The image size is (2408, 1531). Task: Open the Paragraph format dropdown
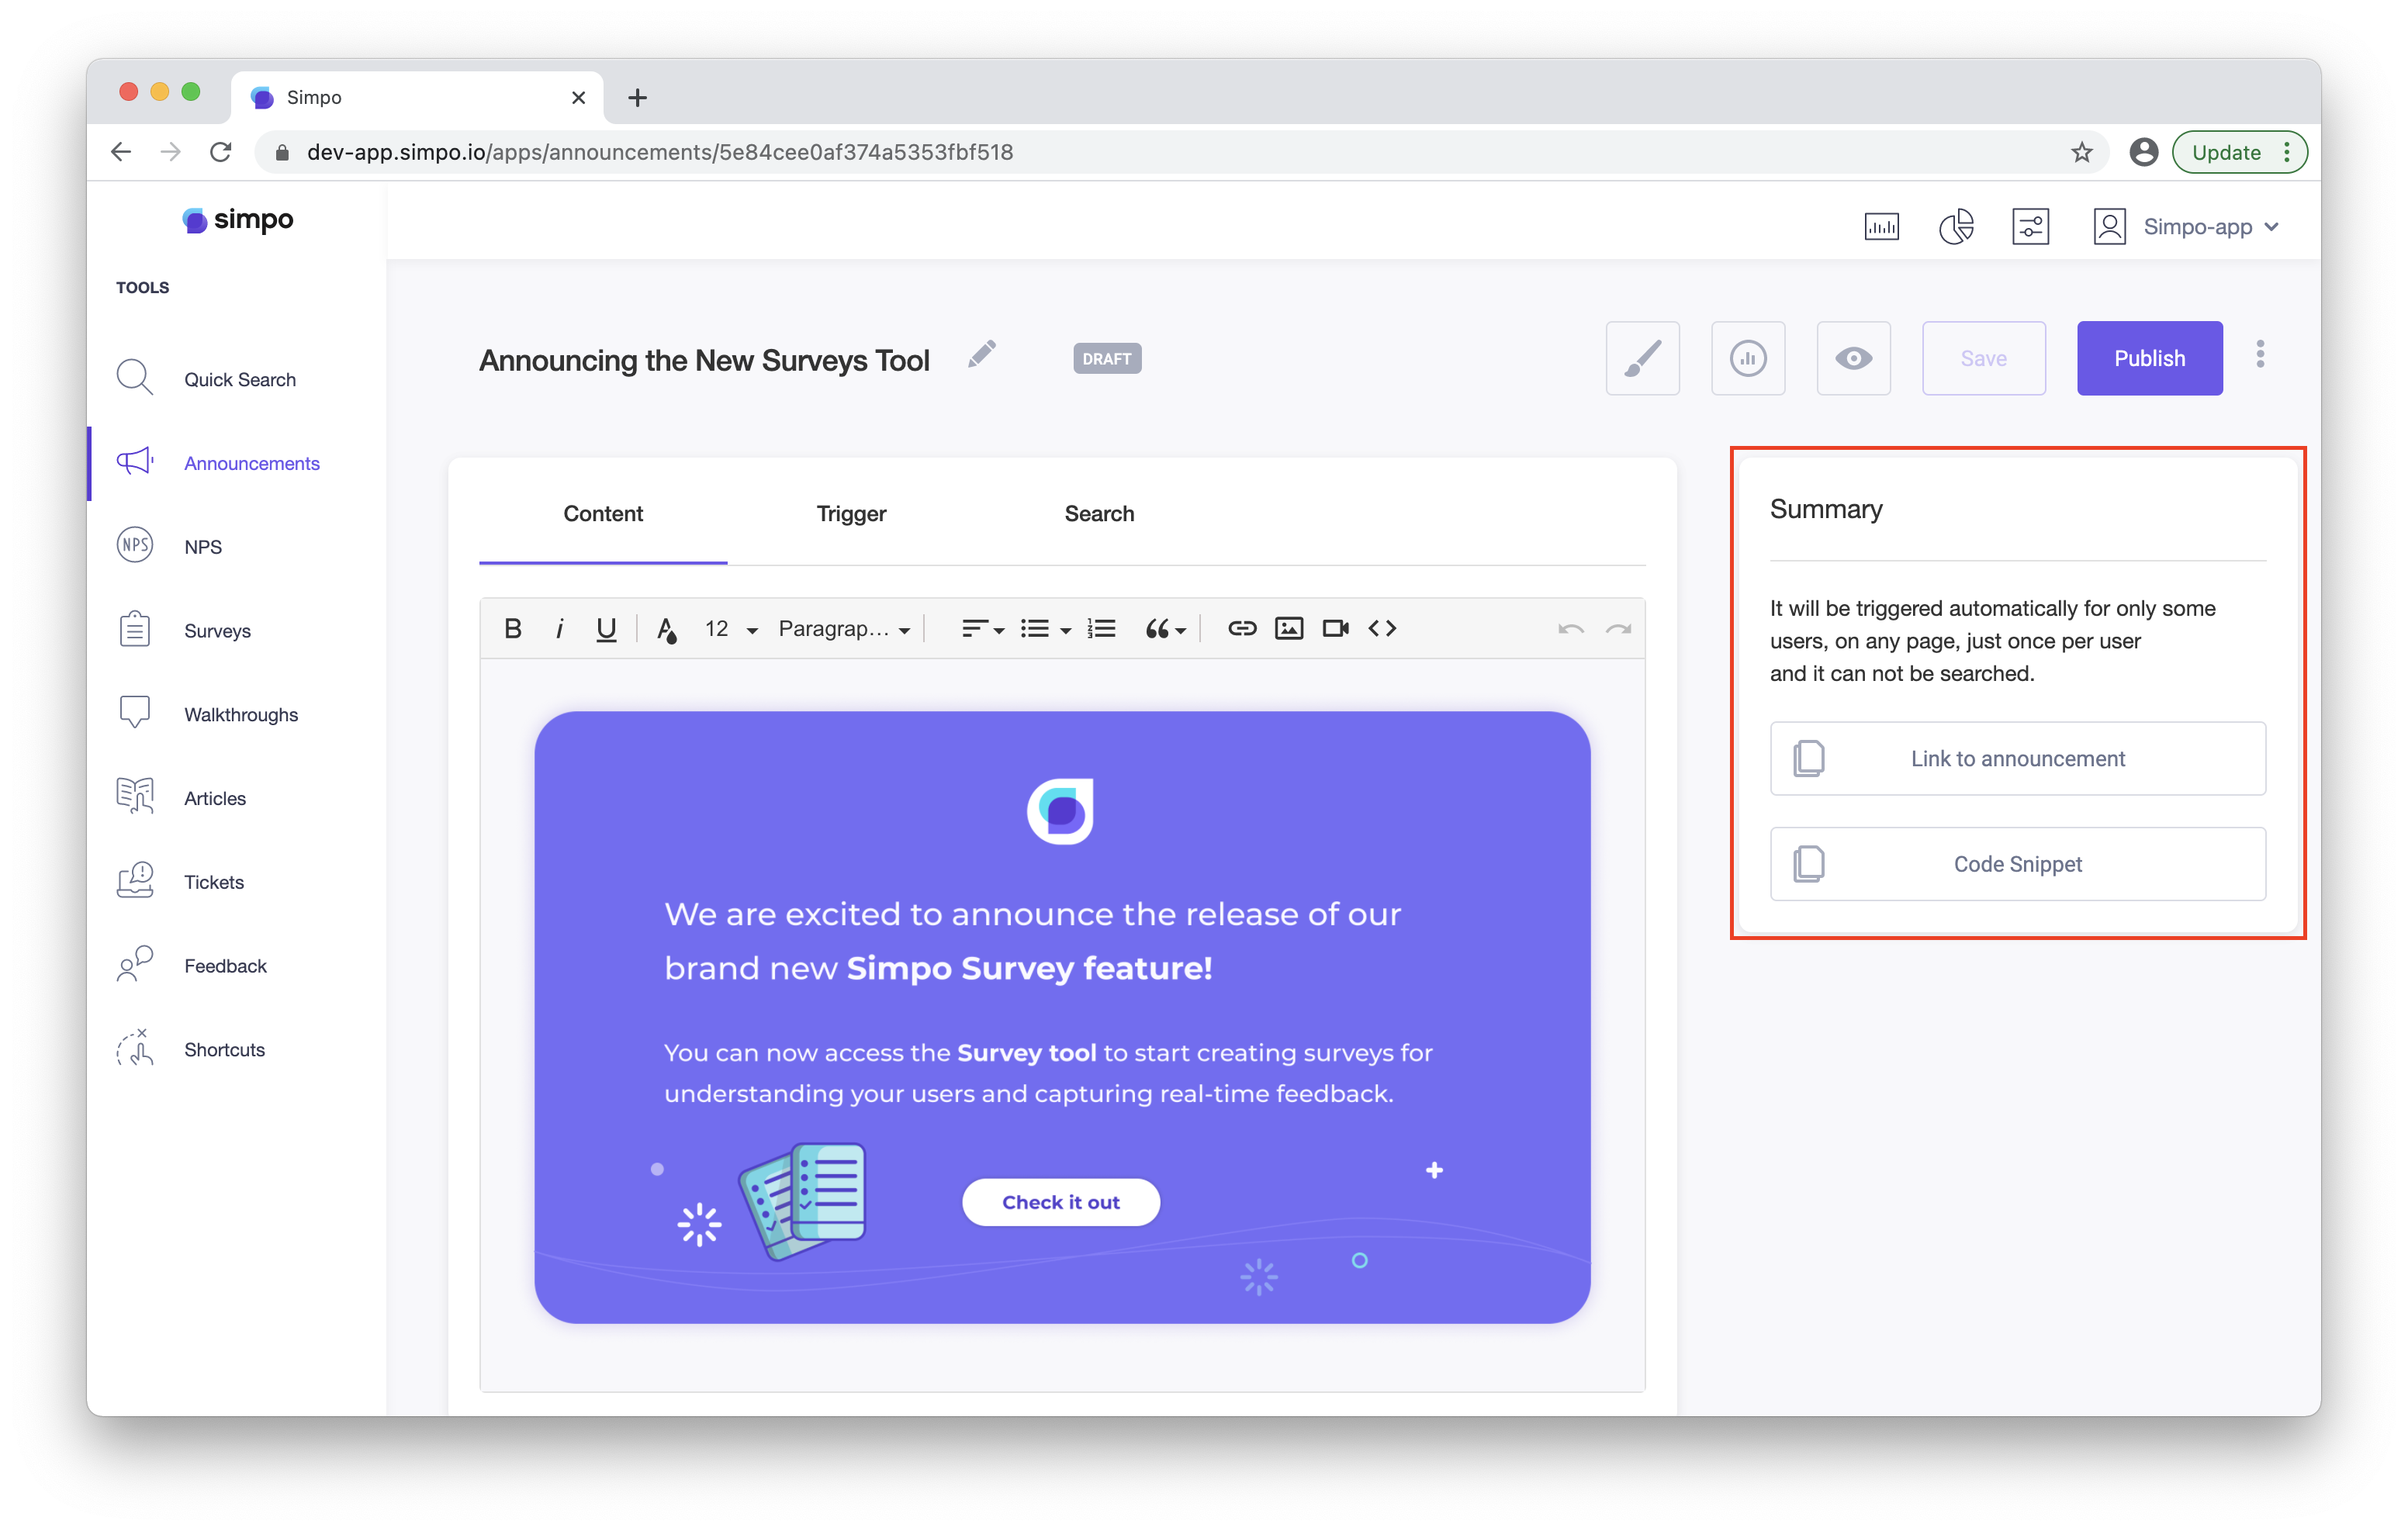[844, 628]
